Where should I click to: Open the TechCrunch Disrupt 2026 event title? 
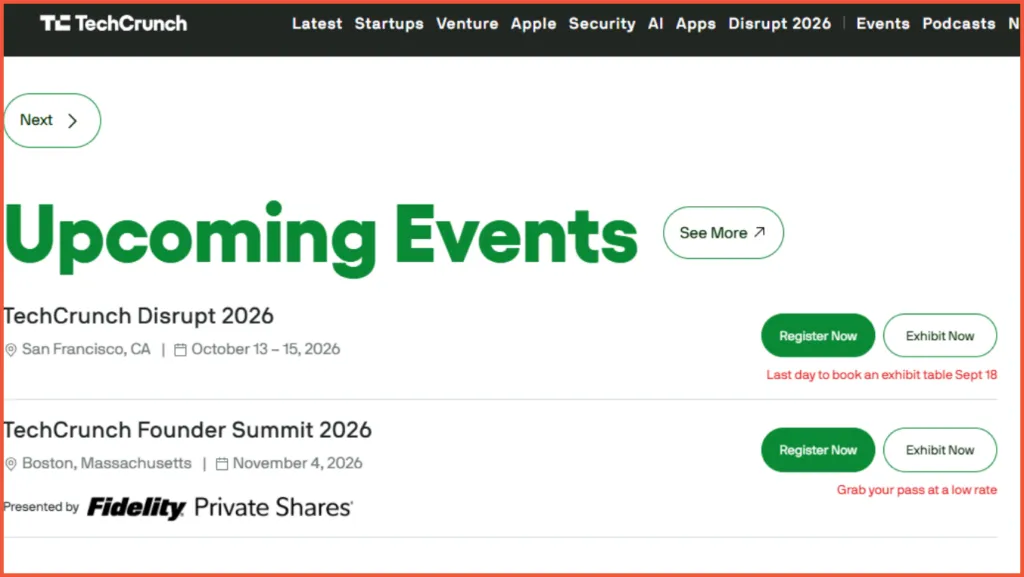point(138,316)
